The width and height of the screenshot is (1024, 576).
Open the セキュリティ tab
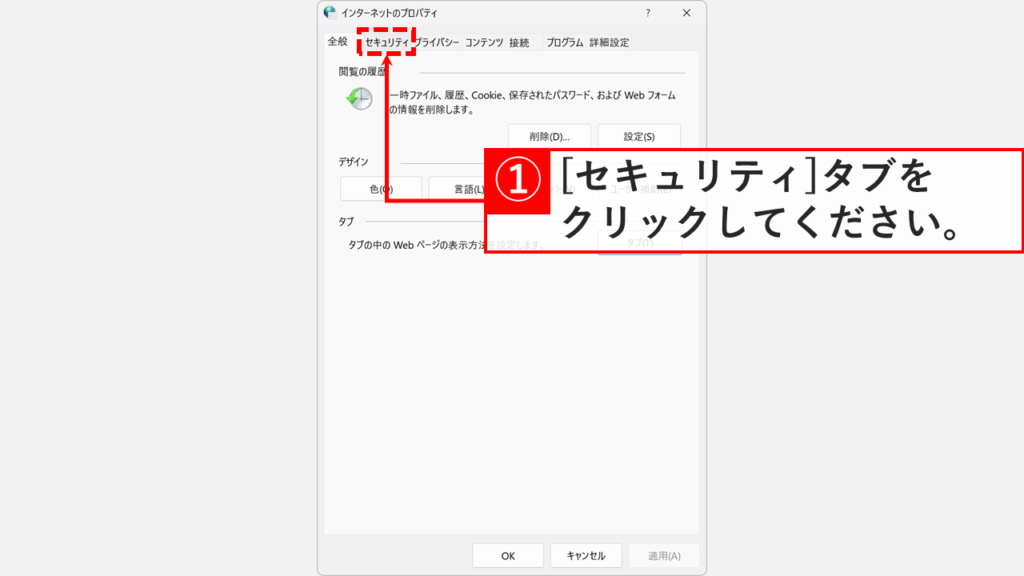point(386,42)
